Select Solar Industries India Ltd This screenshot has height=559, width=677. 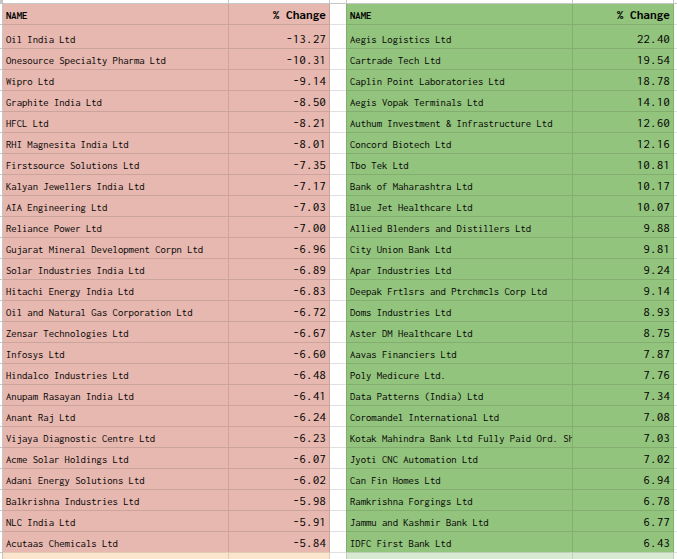[x=115, y=271]
